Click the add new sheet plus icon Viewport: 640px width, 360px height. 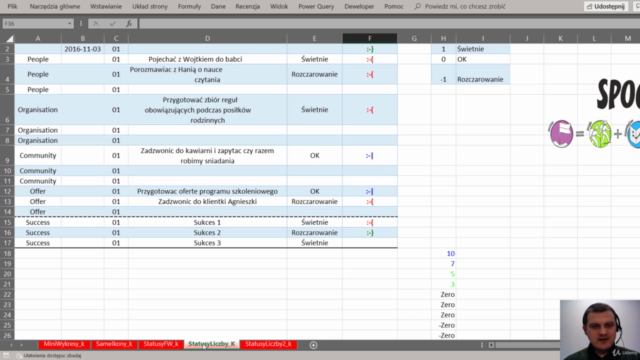pyautogui.click(x=313, y=345)
